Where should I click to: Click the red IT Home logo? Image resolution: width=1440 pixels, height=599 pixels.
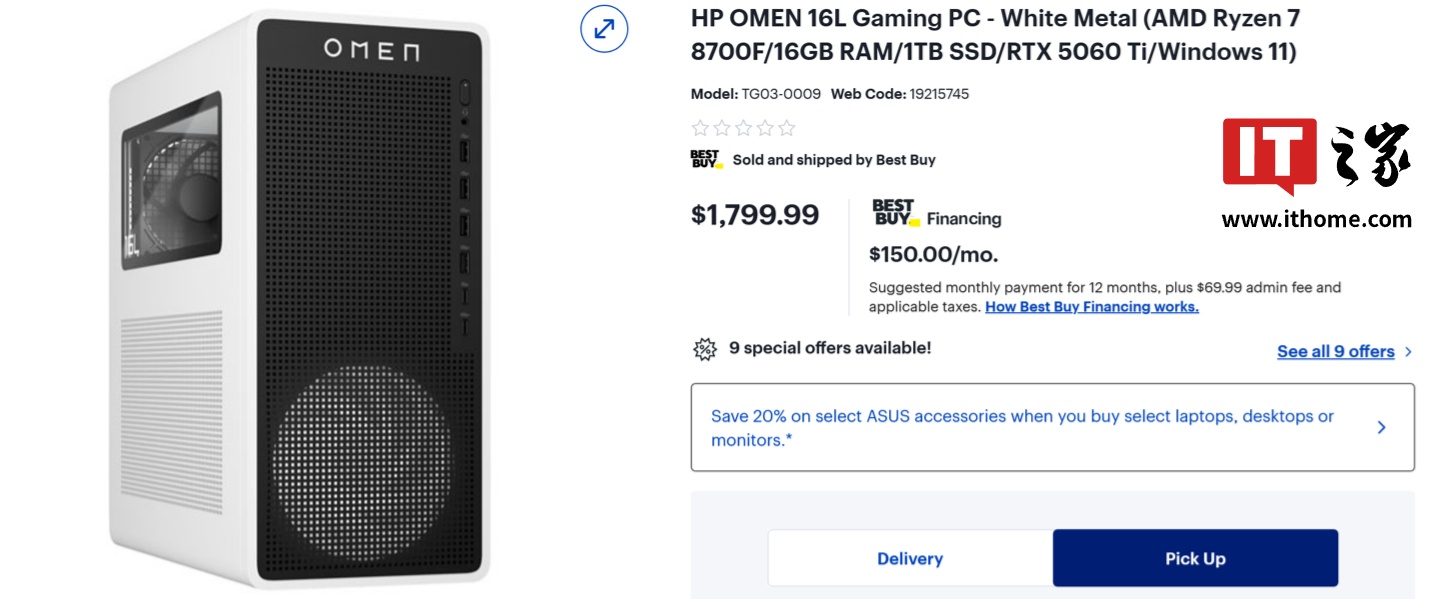click(1269, 155)
